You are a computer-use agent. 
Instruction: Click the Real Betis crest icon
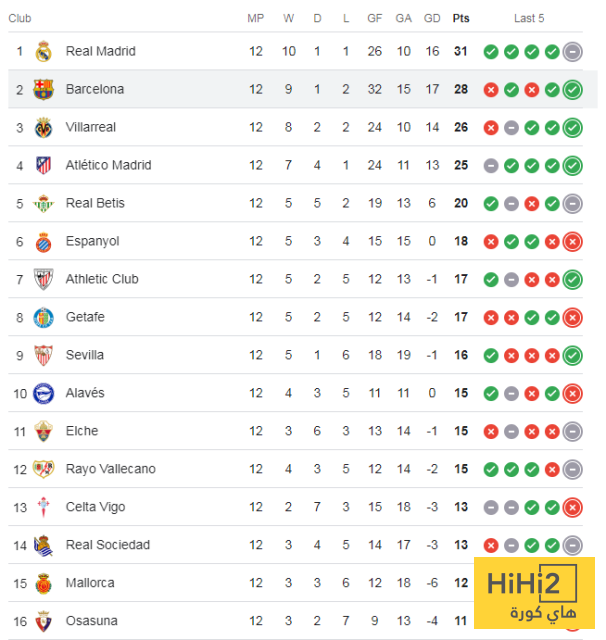[43, 203]
